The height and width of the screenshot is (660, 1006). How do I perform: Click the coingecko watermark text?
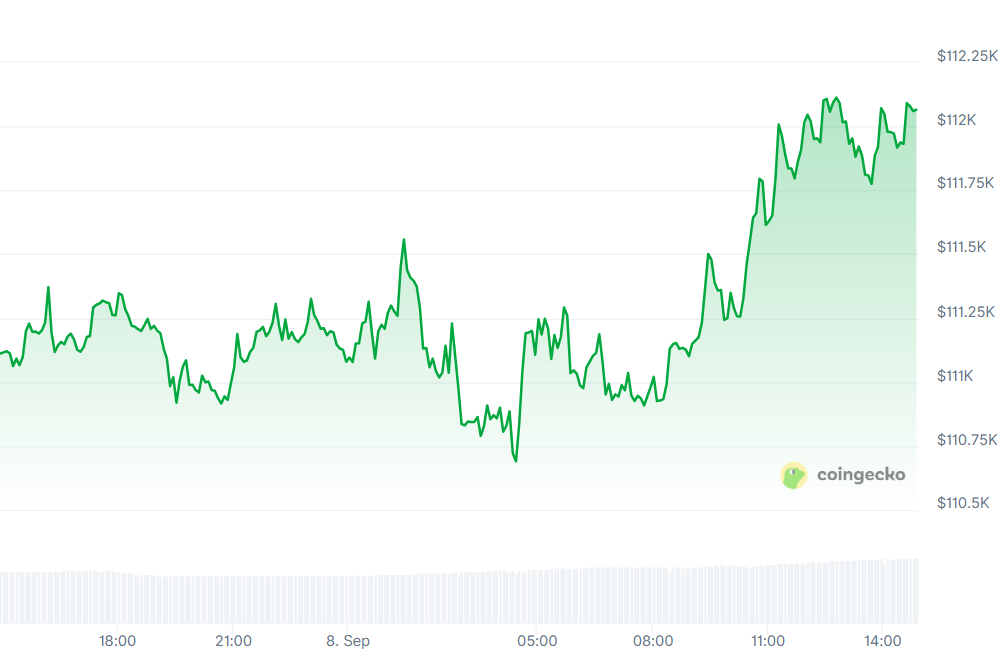860,475
